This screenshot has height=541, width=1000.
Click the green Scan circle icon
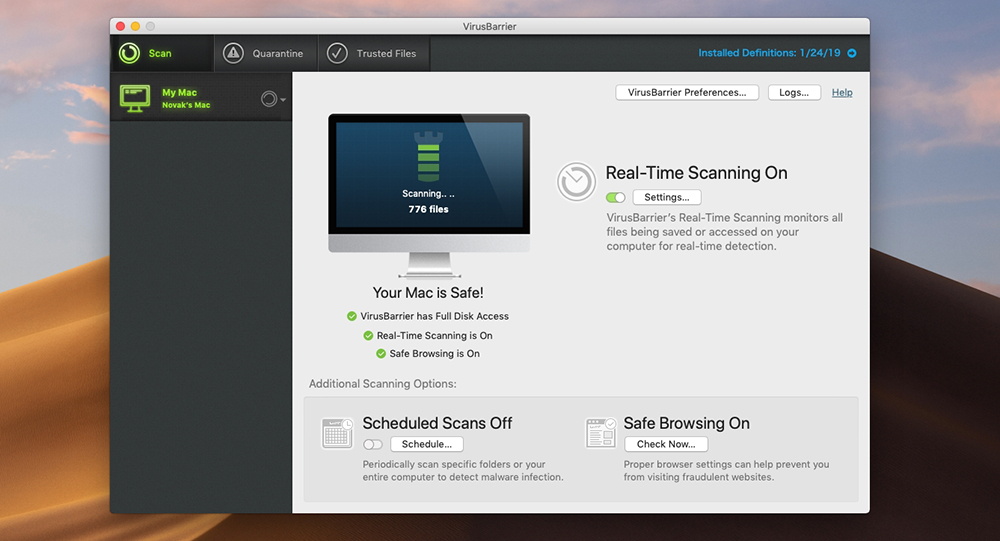click(x=129, y=53)
